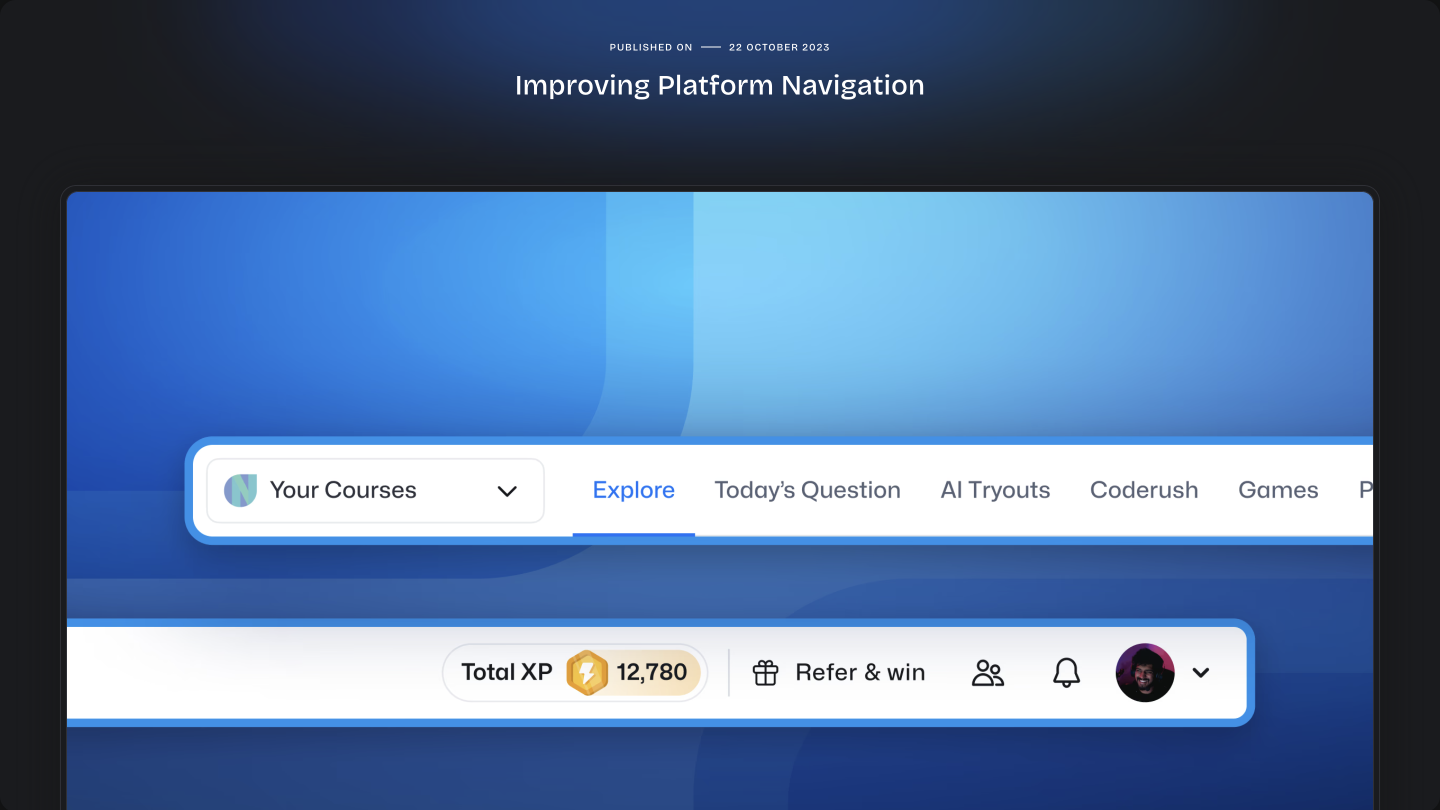
Task: Click the Refer & win link
Action: tap(860, 672)
